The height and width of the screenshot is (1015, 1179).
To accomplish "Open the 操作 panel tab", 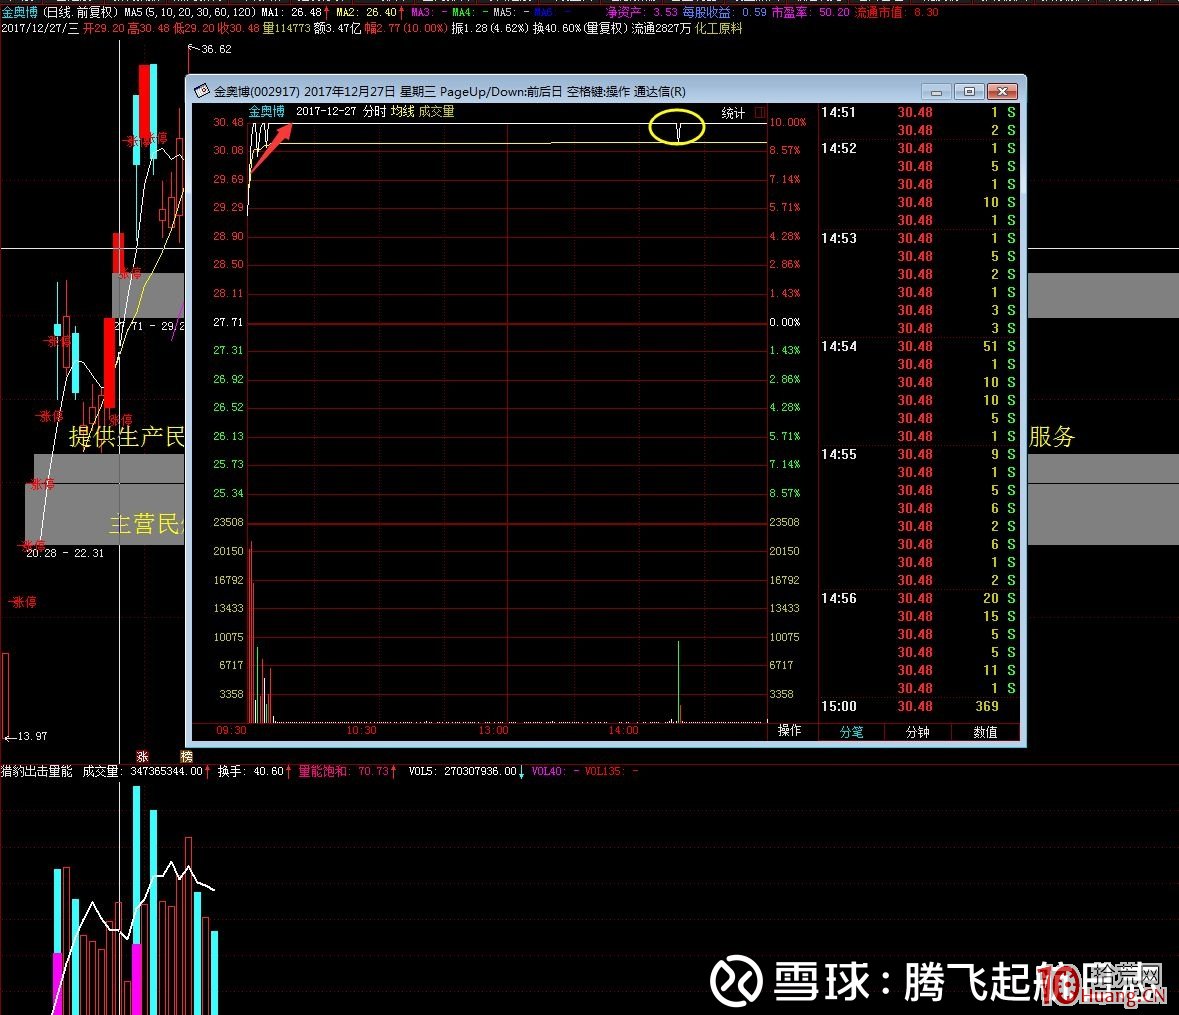I will tap(789, 732).
